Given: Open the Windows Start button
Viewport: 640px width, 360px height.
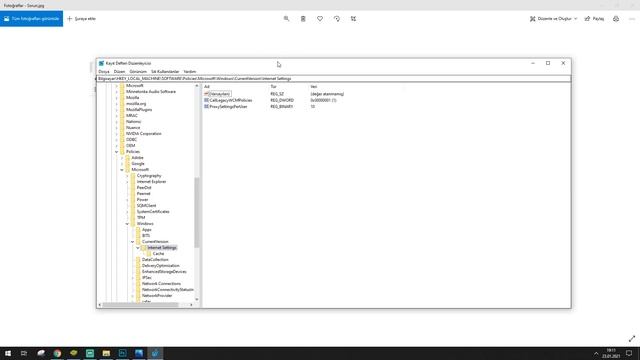Looking at the screenshot, I should [x=8, y=353].
